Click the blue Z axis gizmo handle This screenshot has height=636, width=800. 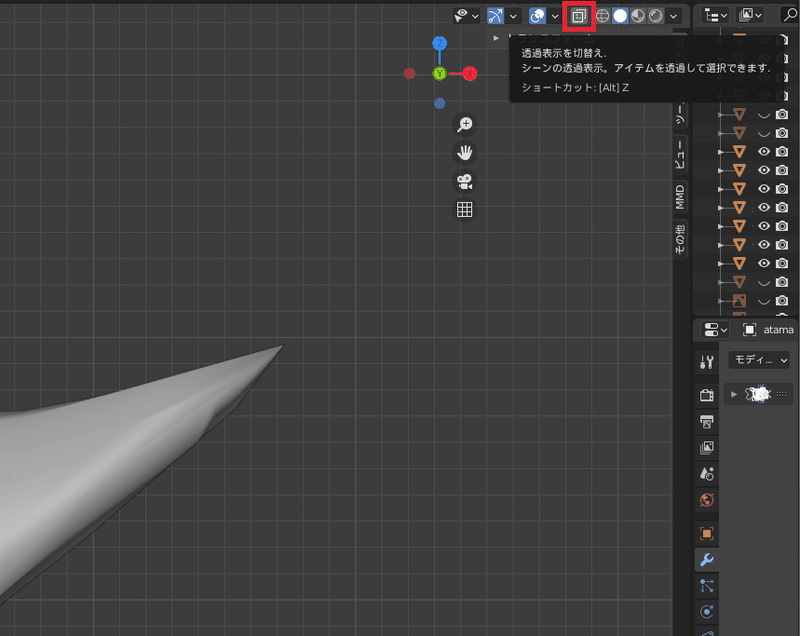(440, 43)
